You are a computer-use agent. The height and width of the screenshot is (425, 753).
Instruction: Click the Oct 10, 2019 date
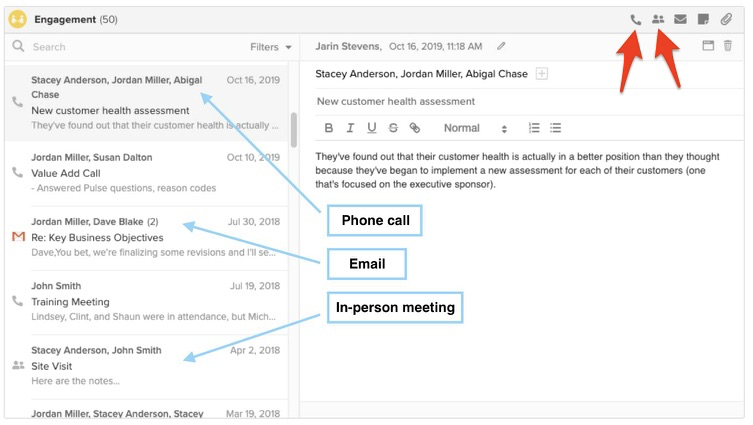[x=253, y=158]
